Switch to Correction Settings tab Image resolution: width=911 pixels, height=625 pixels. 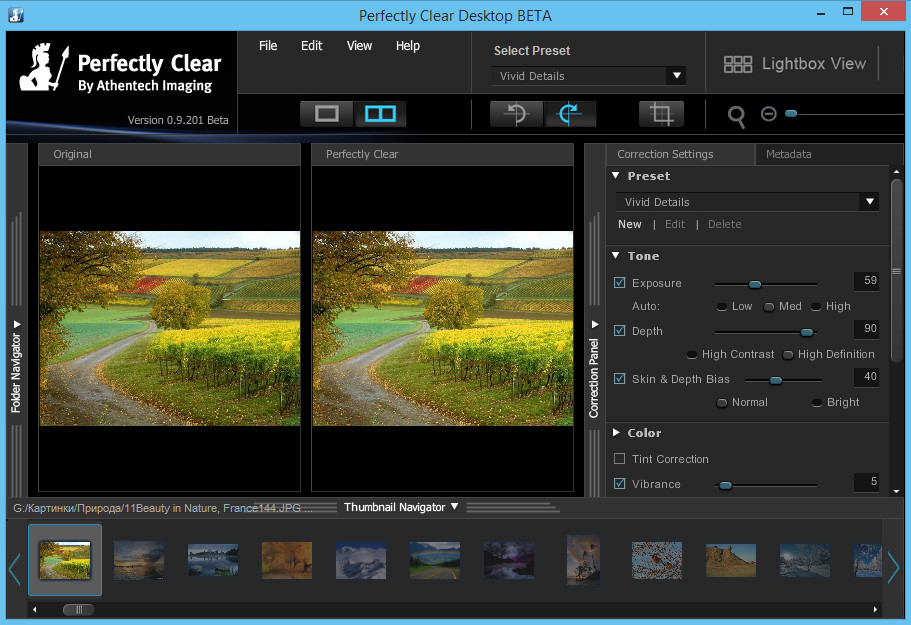[x=680, y=154]
